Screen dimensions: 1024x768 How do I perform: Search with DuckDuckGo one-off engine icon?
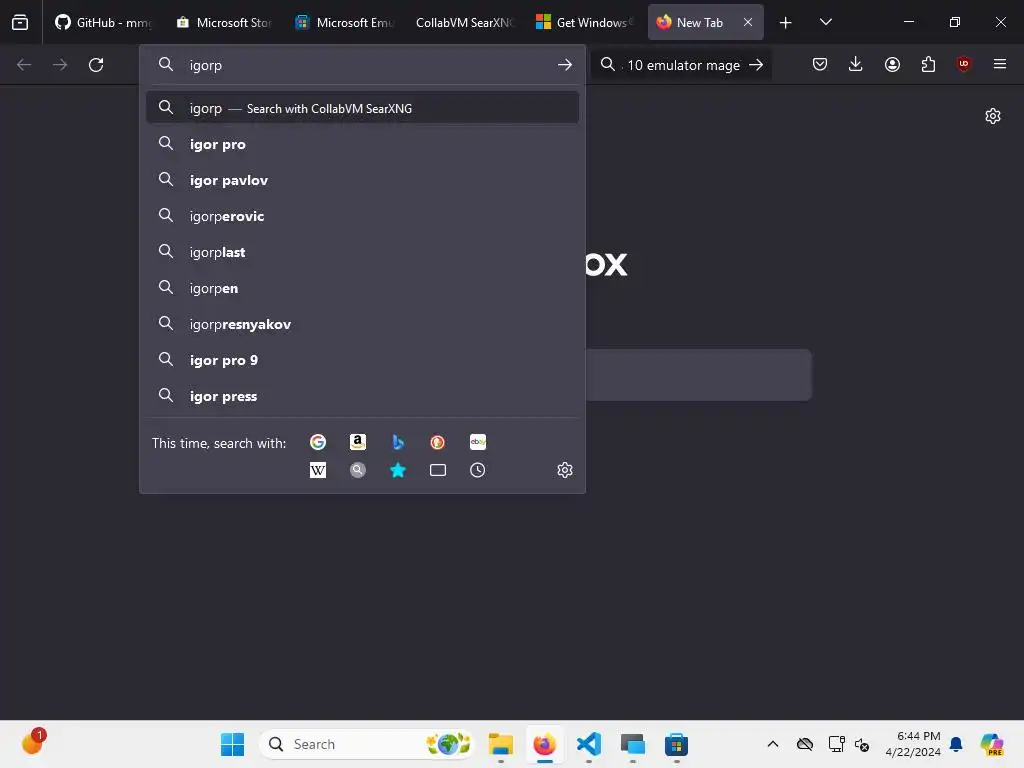click(x=438, y=442)
